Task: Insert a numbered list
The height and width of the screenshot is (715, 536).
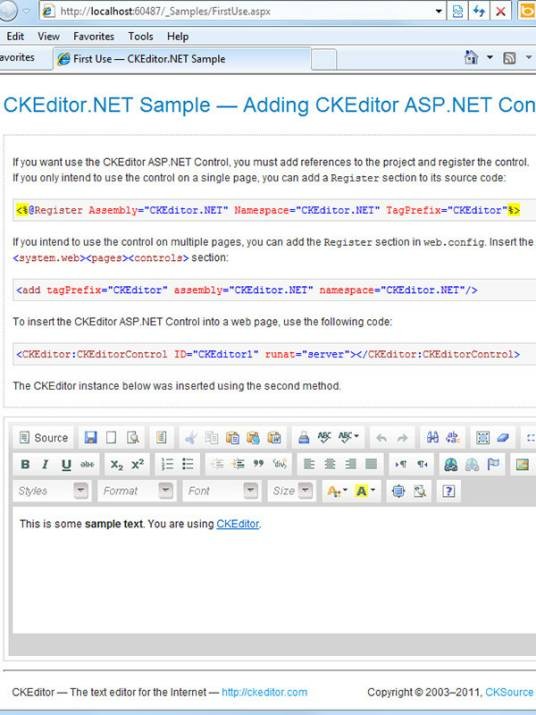Action: tap(167, 464)
